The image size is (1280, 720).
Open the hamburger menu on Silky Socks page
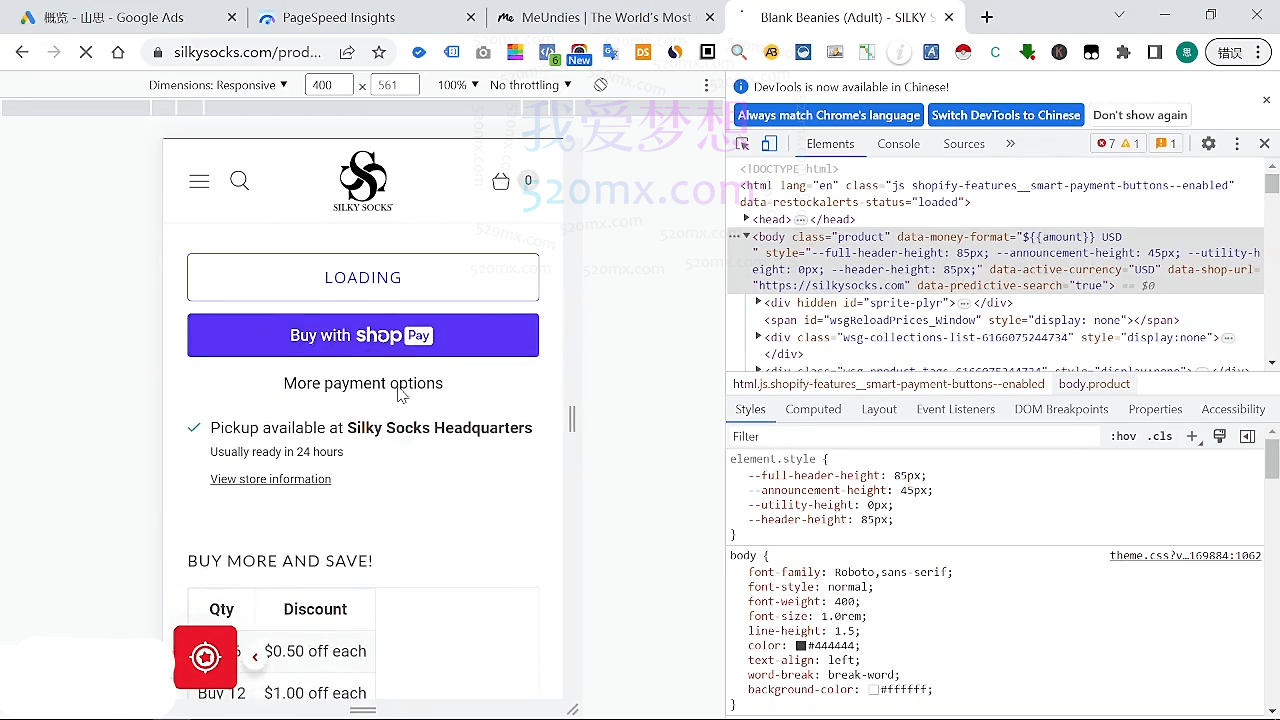pyautogui.click(x=199, y=181)
